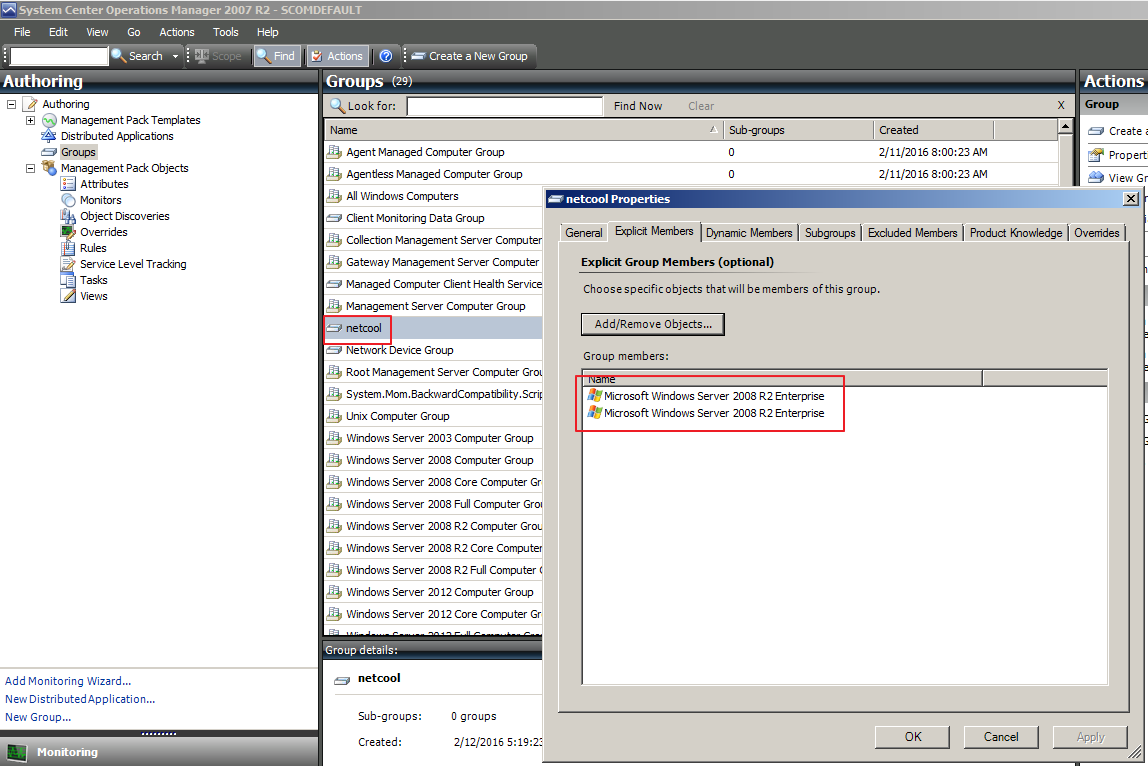Switch to the Product Knowledge tab

coord(1015,233)
